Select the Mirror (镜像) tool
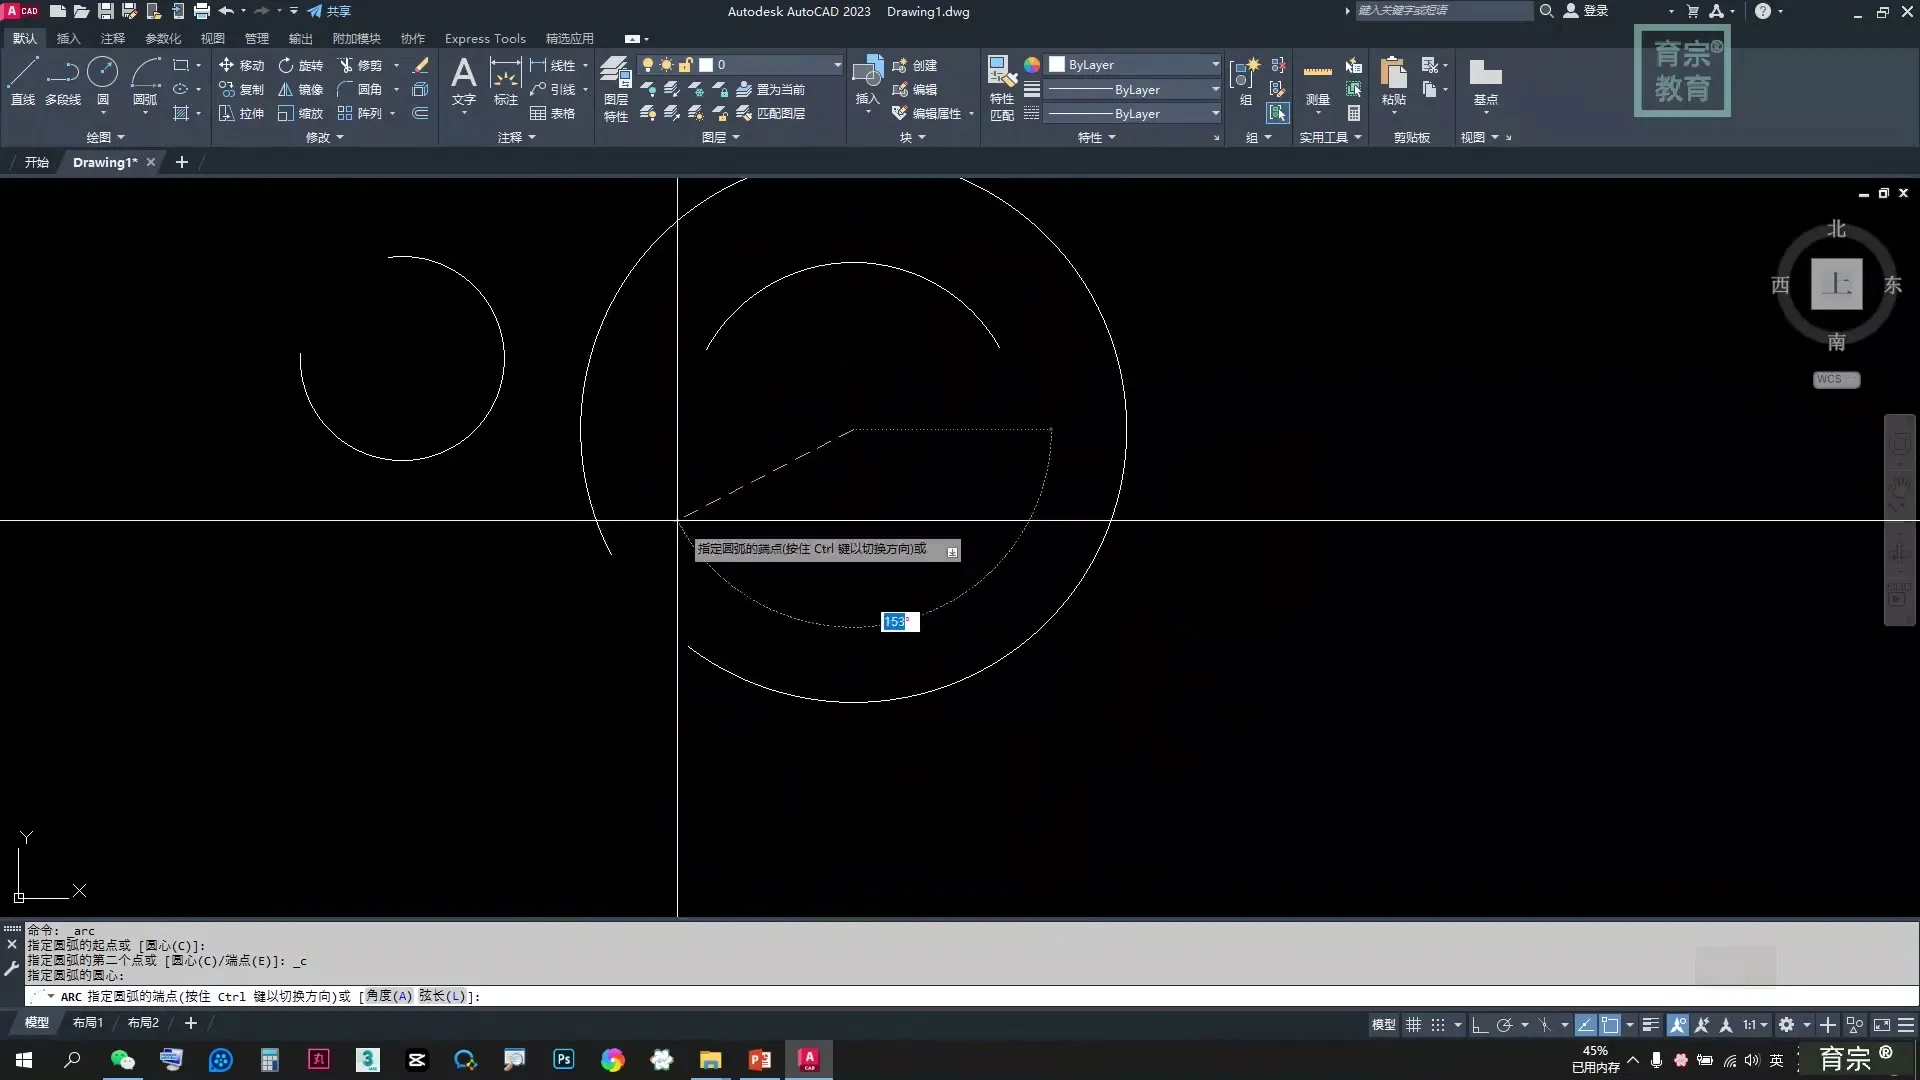Screen dimensions: 1920x1080 [300, 89]
